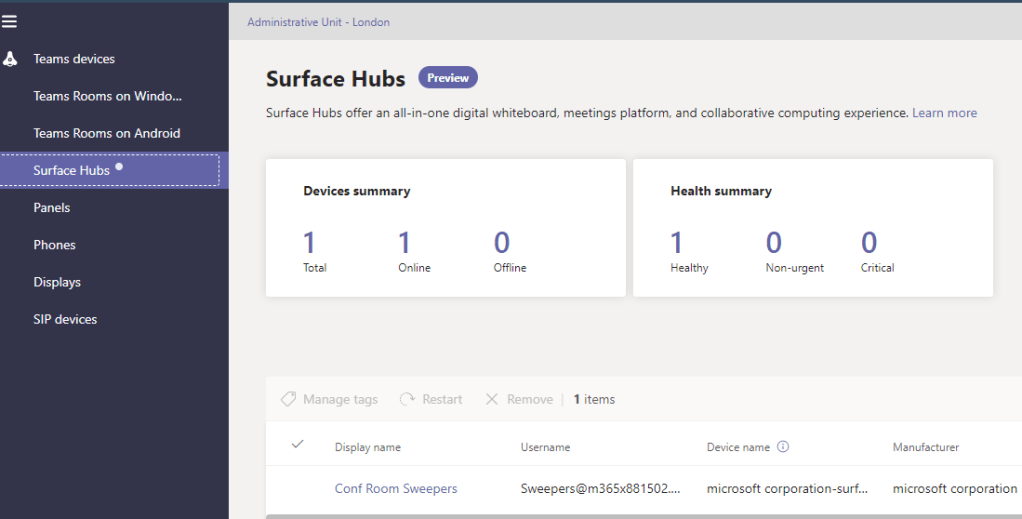1022x519 pixels.
Task: Collapse the Teams devices section
Action: click(74, 59)
